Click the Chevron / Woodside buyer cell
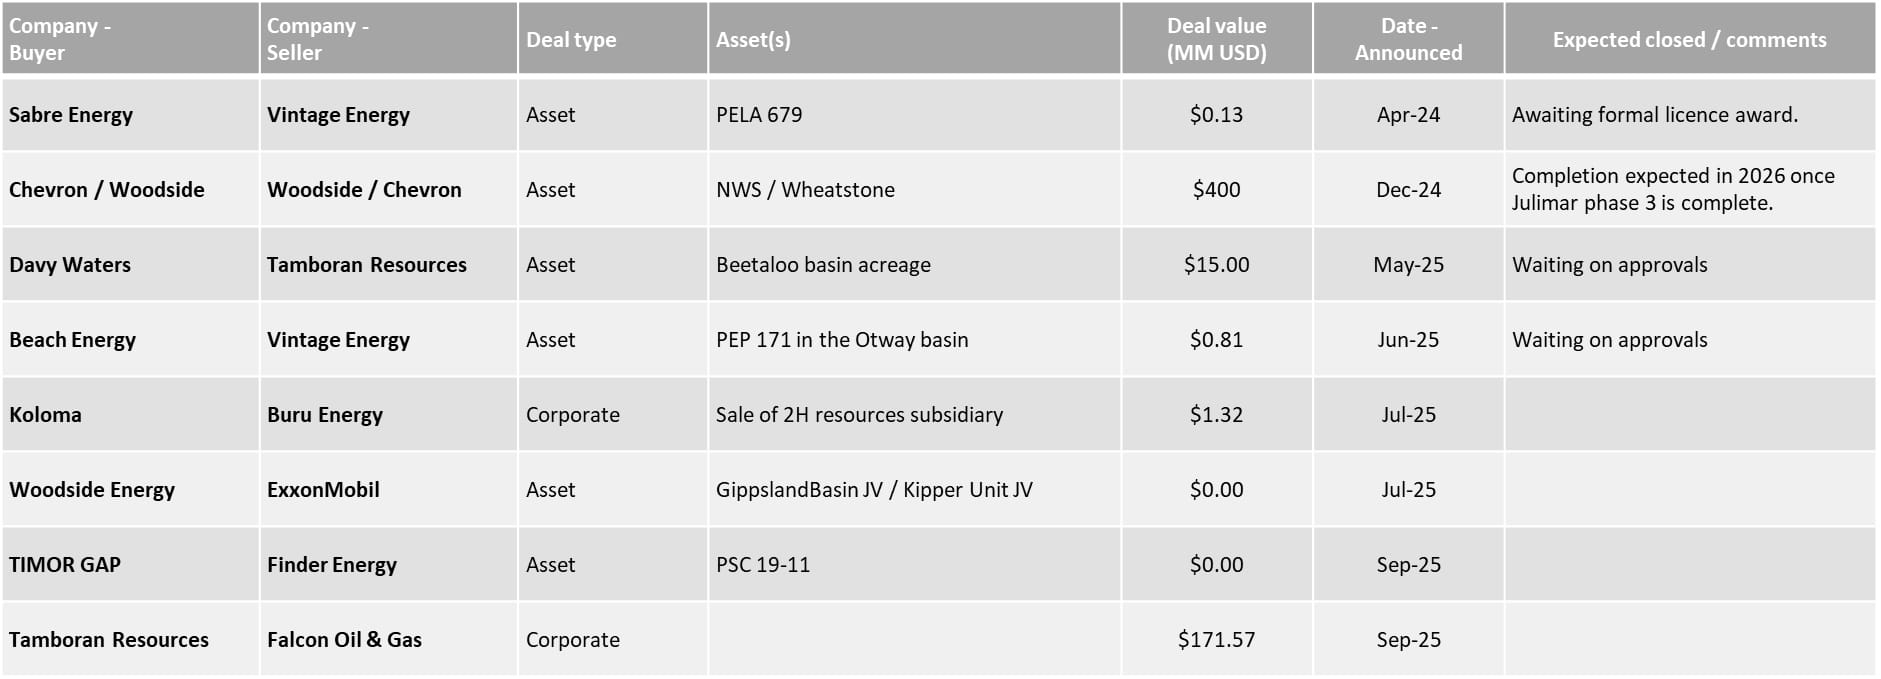The width and height of the screenshot is (1881, 679). click(x=107, y=190)
